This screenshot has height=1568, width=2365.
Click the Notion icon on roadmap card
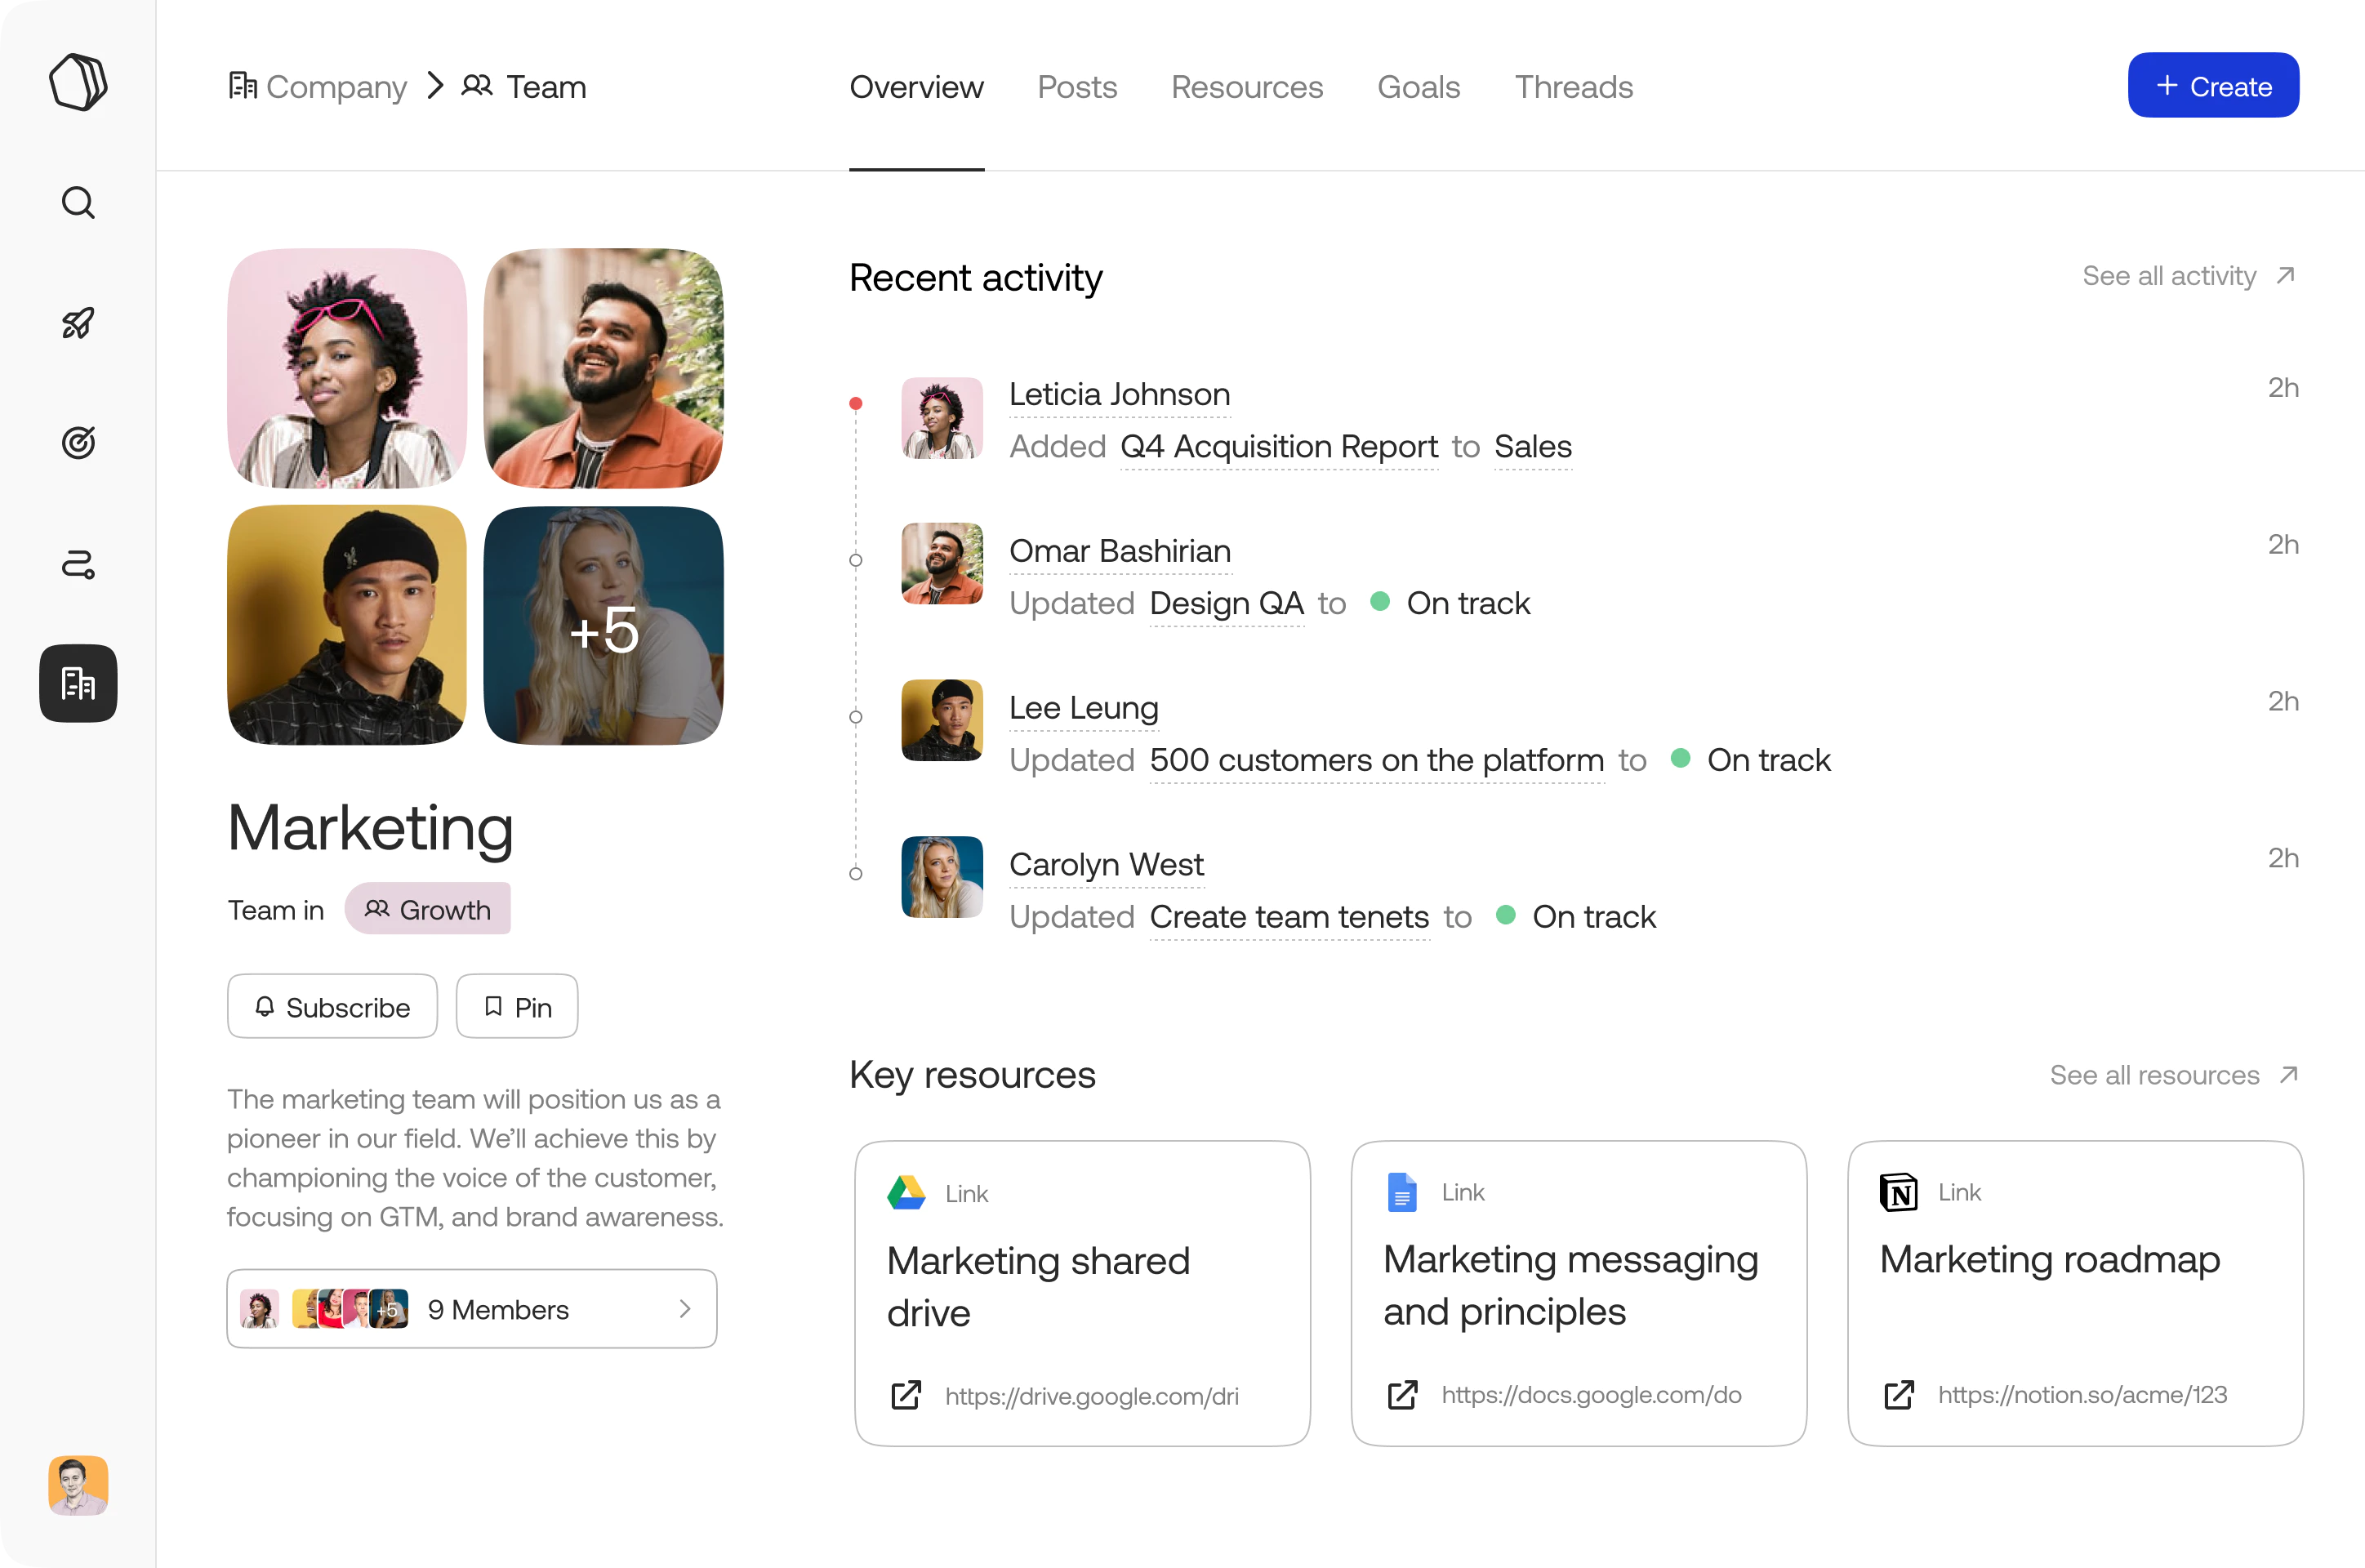pos(1898,1192)
